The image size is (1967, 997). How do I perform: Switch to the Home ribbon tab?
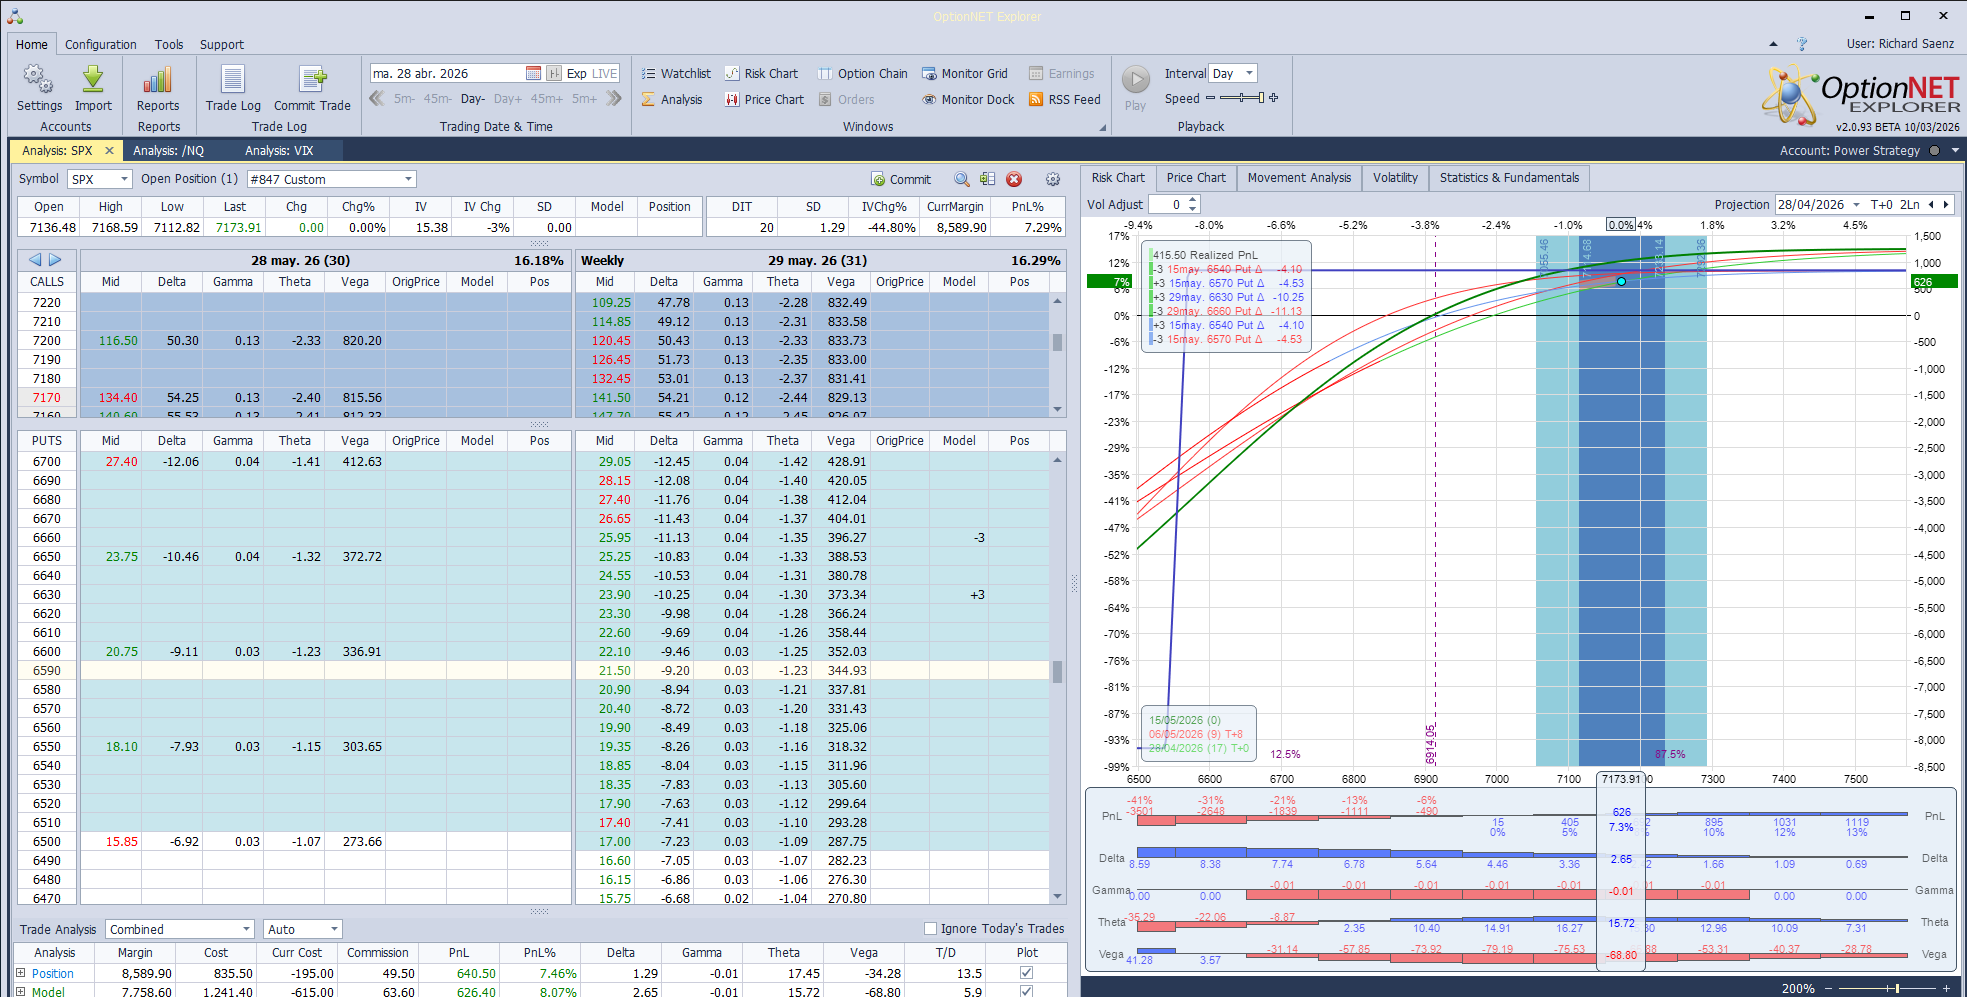coord(32,44)
